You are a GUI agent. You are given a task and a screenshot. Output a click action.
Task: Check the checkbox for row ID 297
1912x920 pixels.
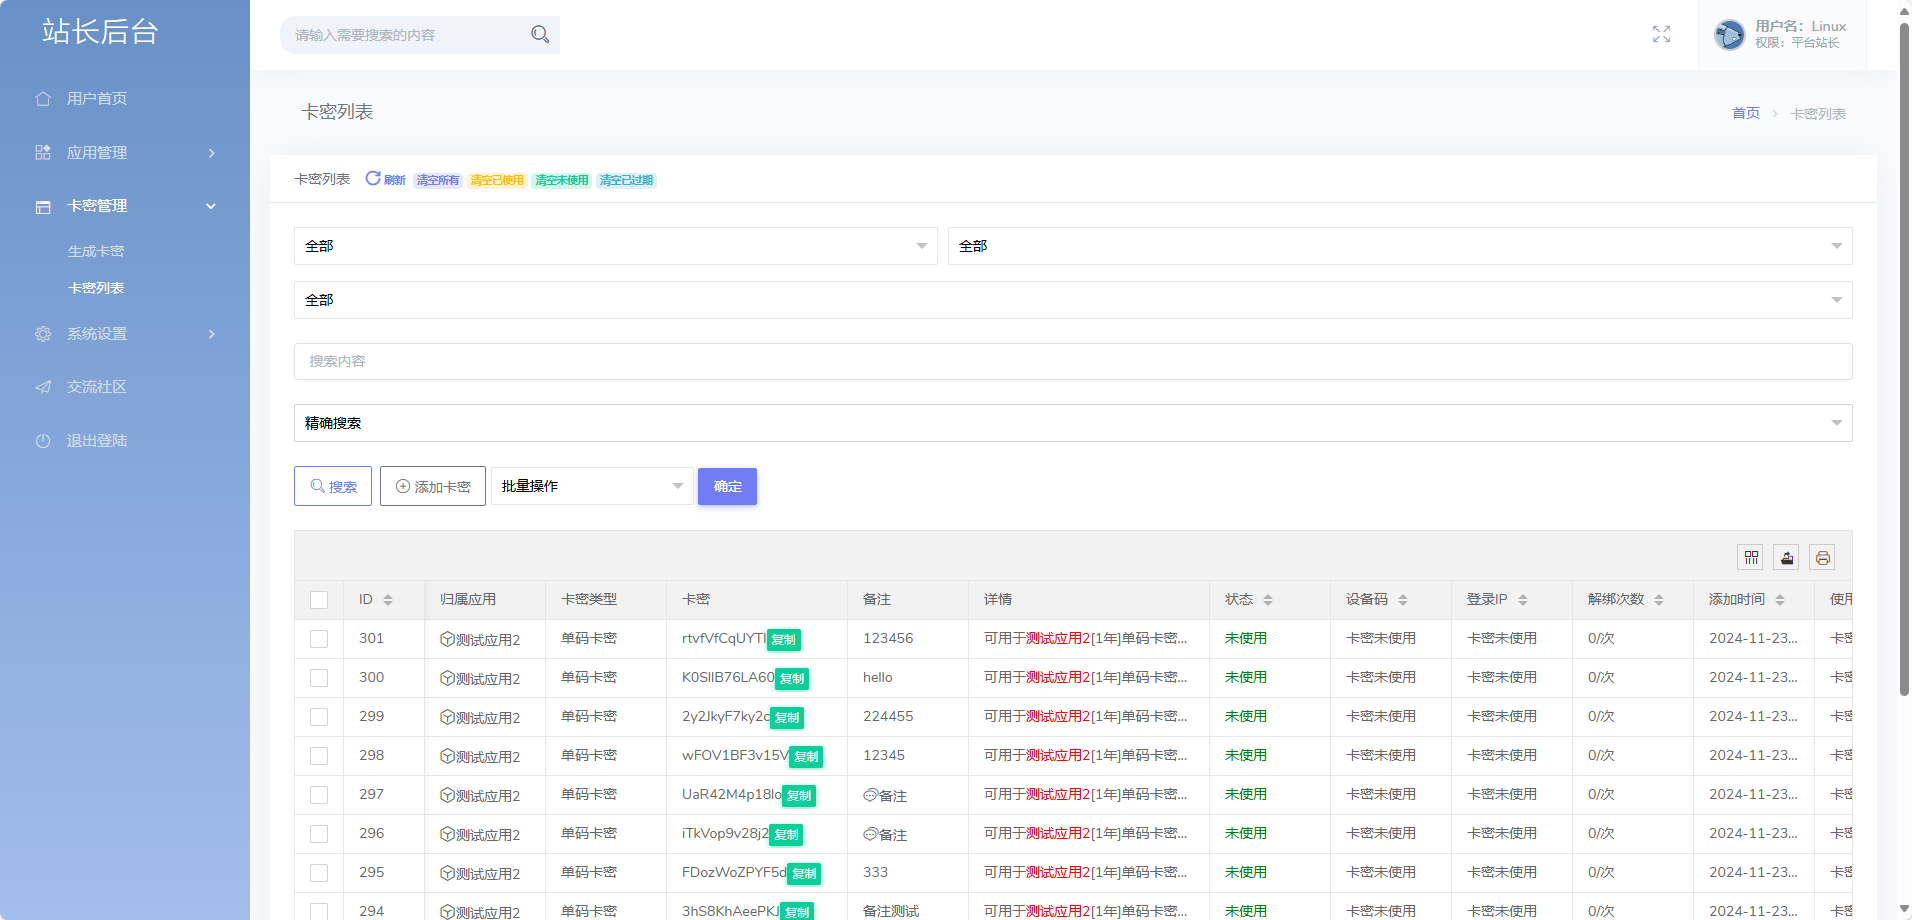point(319,795)
